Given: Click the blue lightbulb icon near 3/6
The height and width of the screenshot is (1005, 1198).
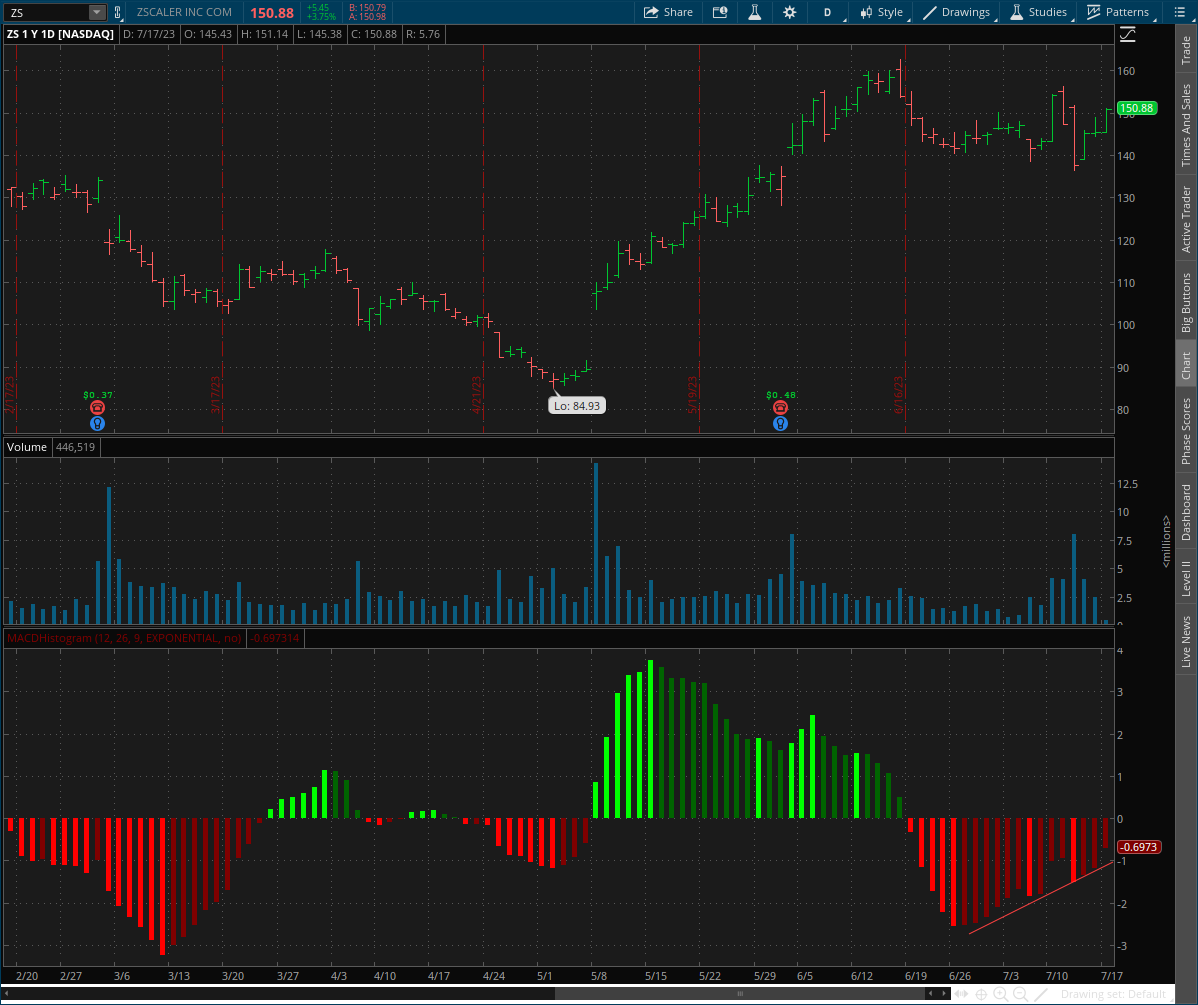Looking at the screenshot, I should click(x=97, y=423).
